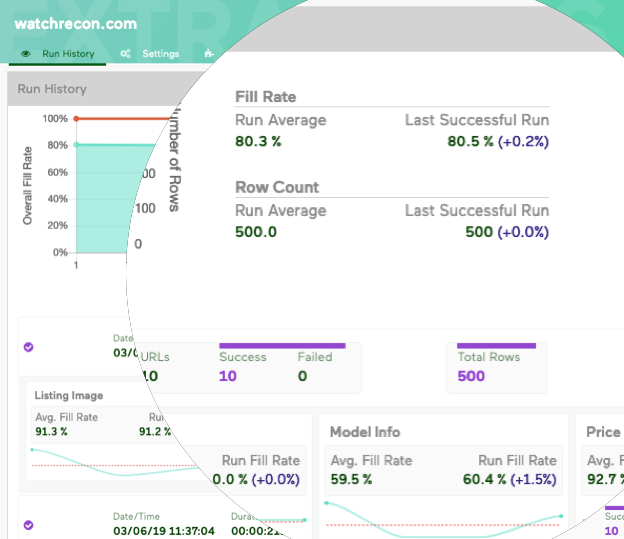This screenshot has height=539, width=624.
Task: Open the Run History tab
Action: [57, 54]
